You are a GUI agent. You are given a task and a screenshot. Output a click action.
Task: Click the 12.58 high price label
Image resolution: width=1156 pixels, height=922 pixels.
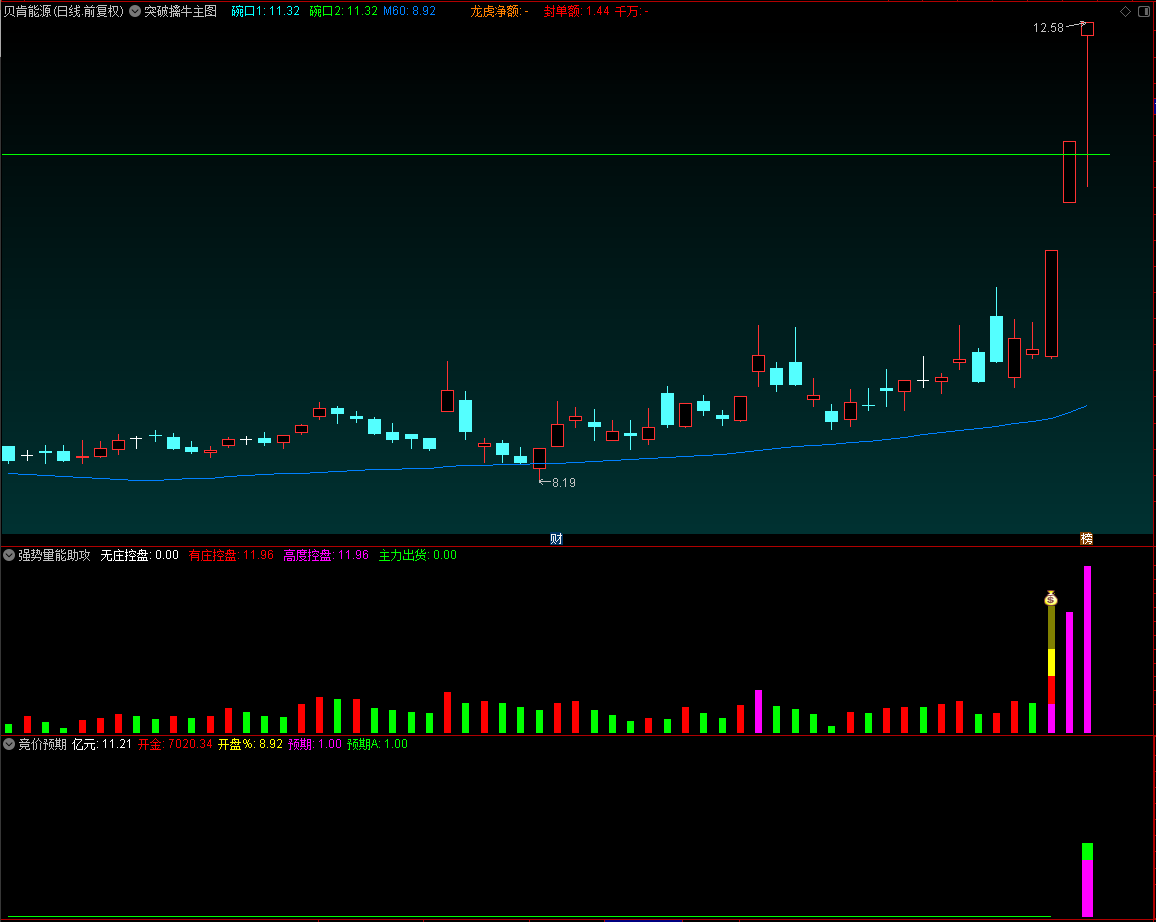1048,28
